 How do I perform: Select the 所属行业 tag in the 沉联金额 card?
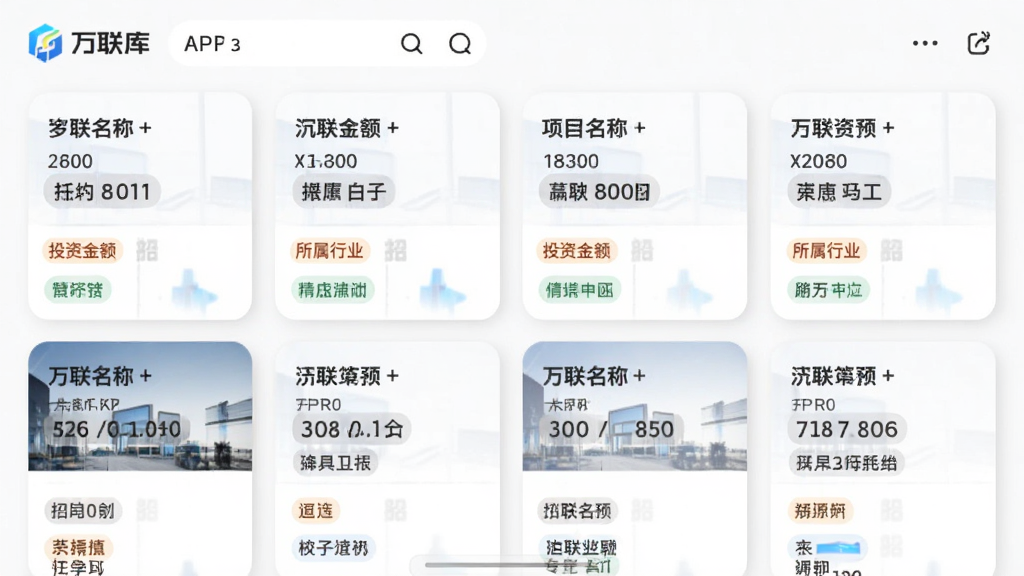(330, 250)
